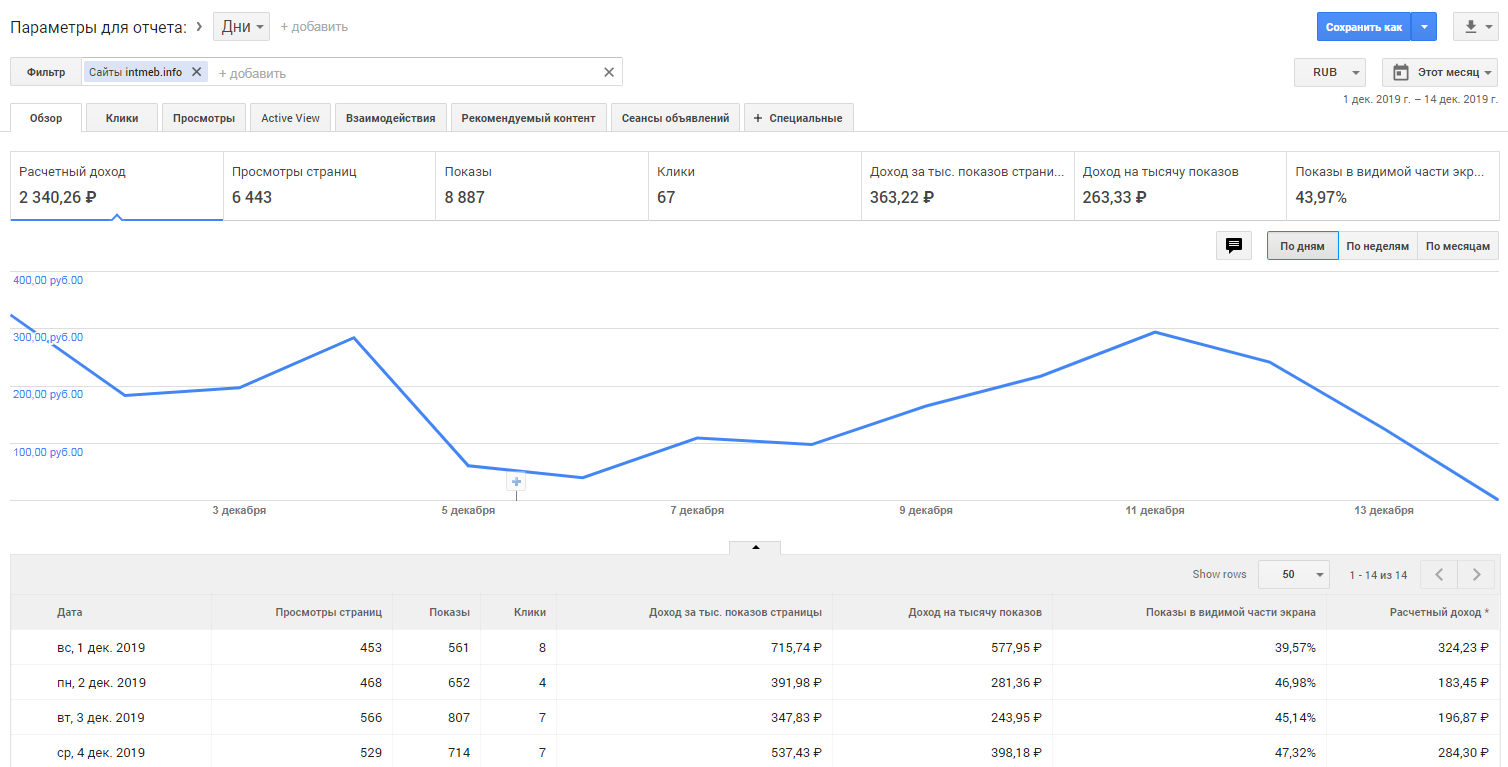Open the chart annotations comment icon

pyautogui.click(x=1234, y=246)
